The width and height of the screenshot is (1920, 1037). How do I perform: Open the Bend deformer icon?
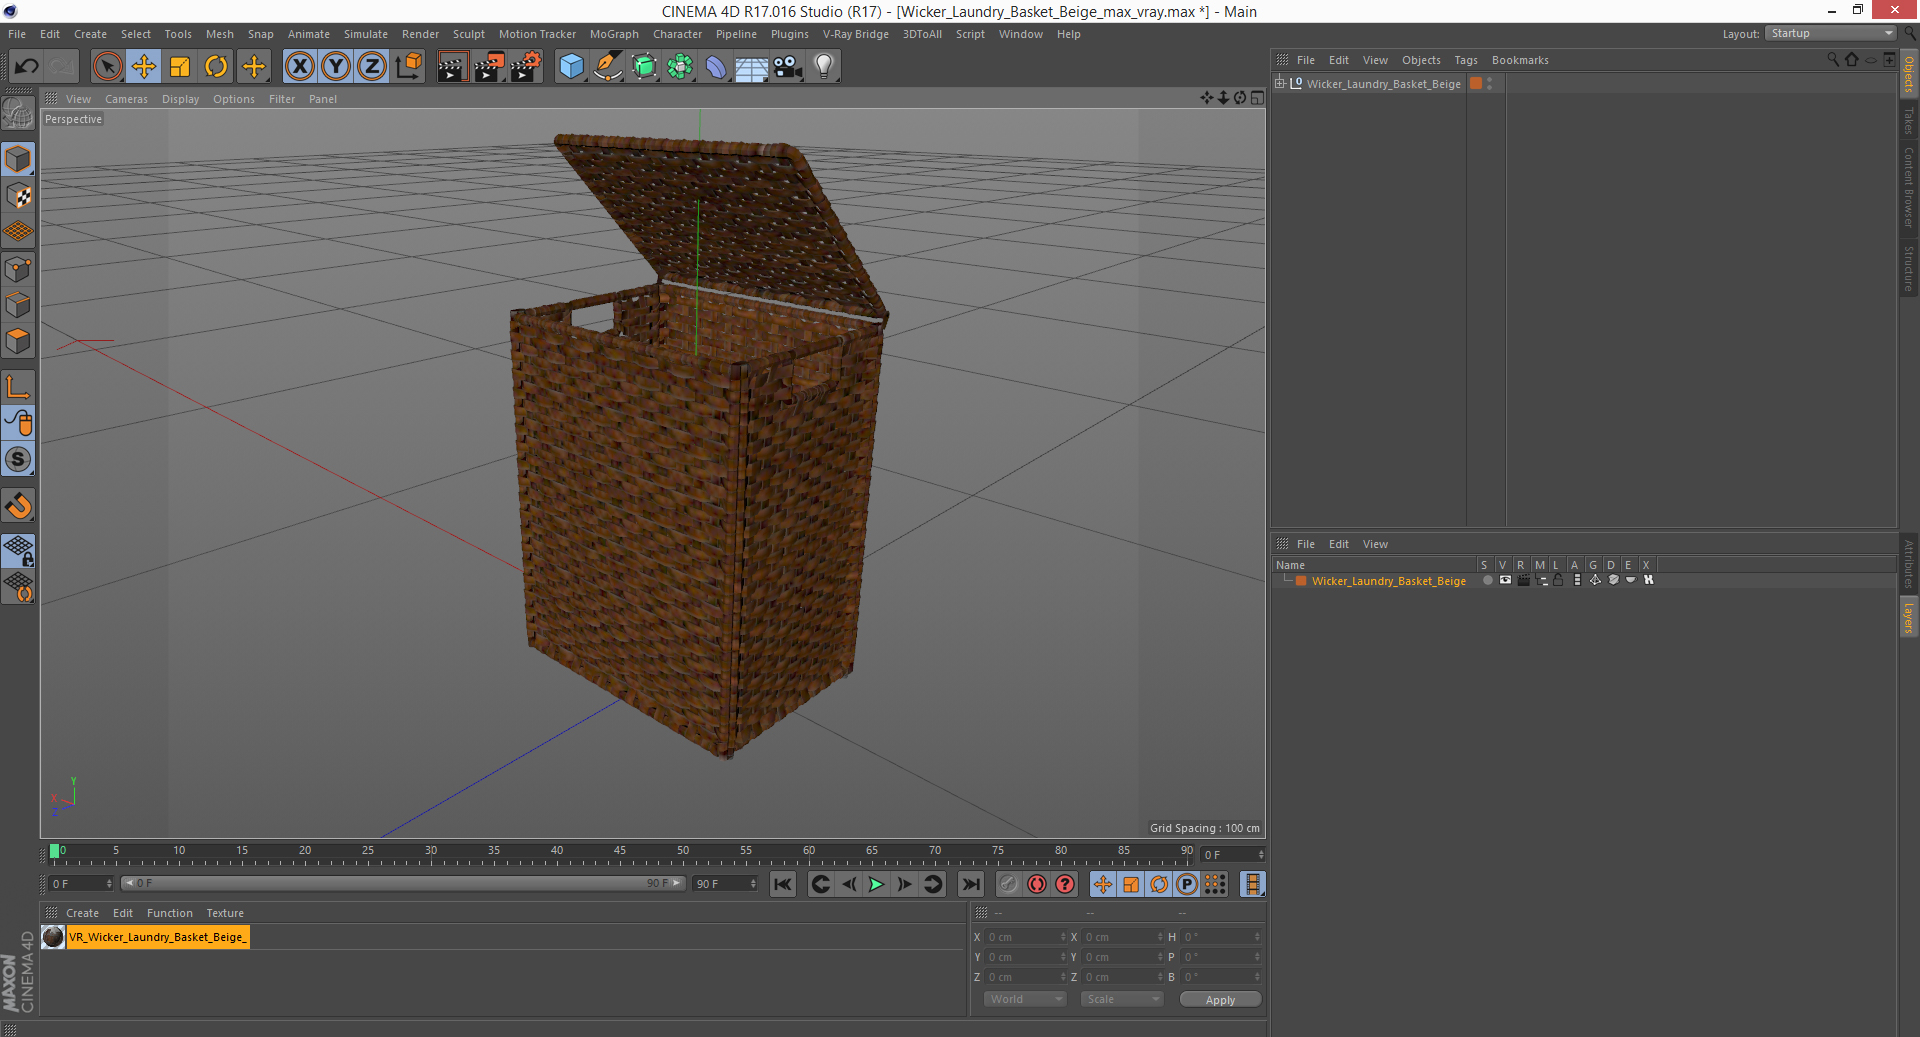tap(716, 67)
